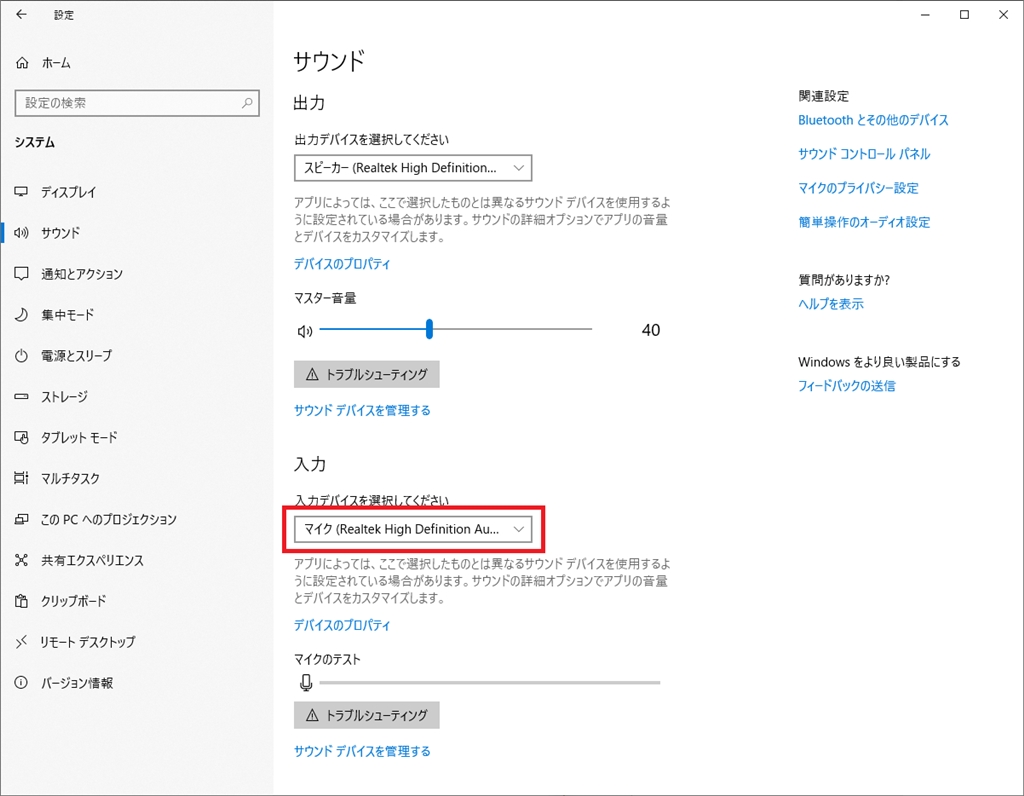Click the notifications (通知とアクション) icon
The image size is (1024, 796).
click(x=22, y=274)
